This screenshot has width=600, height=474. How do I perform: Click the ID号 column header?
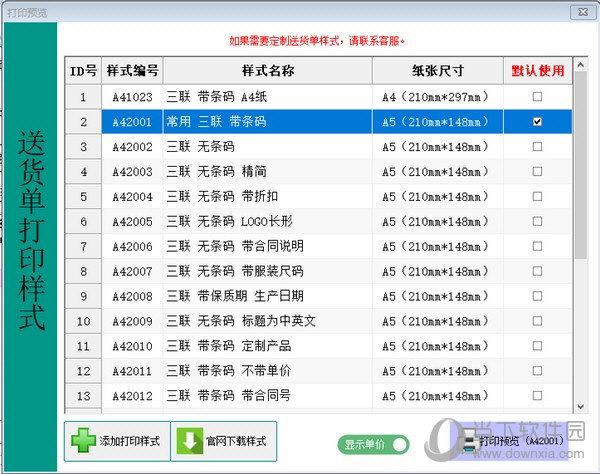tap(83, 71)
